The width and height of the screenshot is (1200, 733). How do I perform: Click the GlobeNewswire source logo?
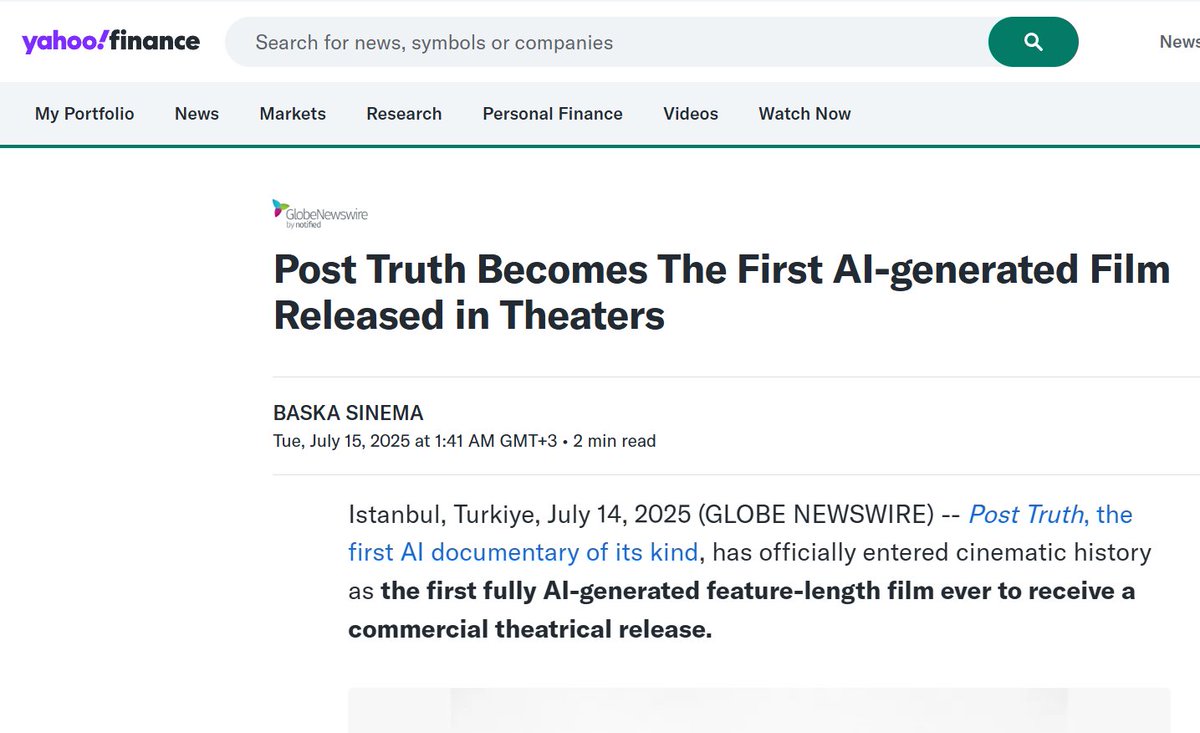tap(320, 213)
